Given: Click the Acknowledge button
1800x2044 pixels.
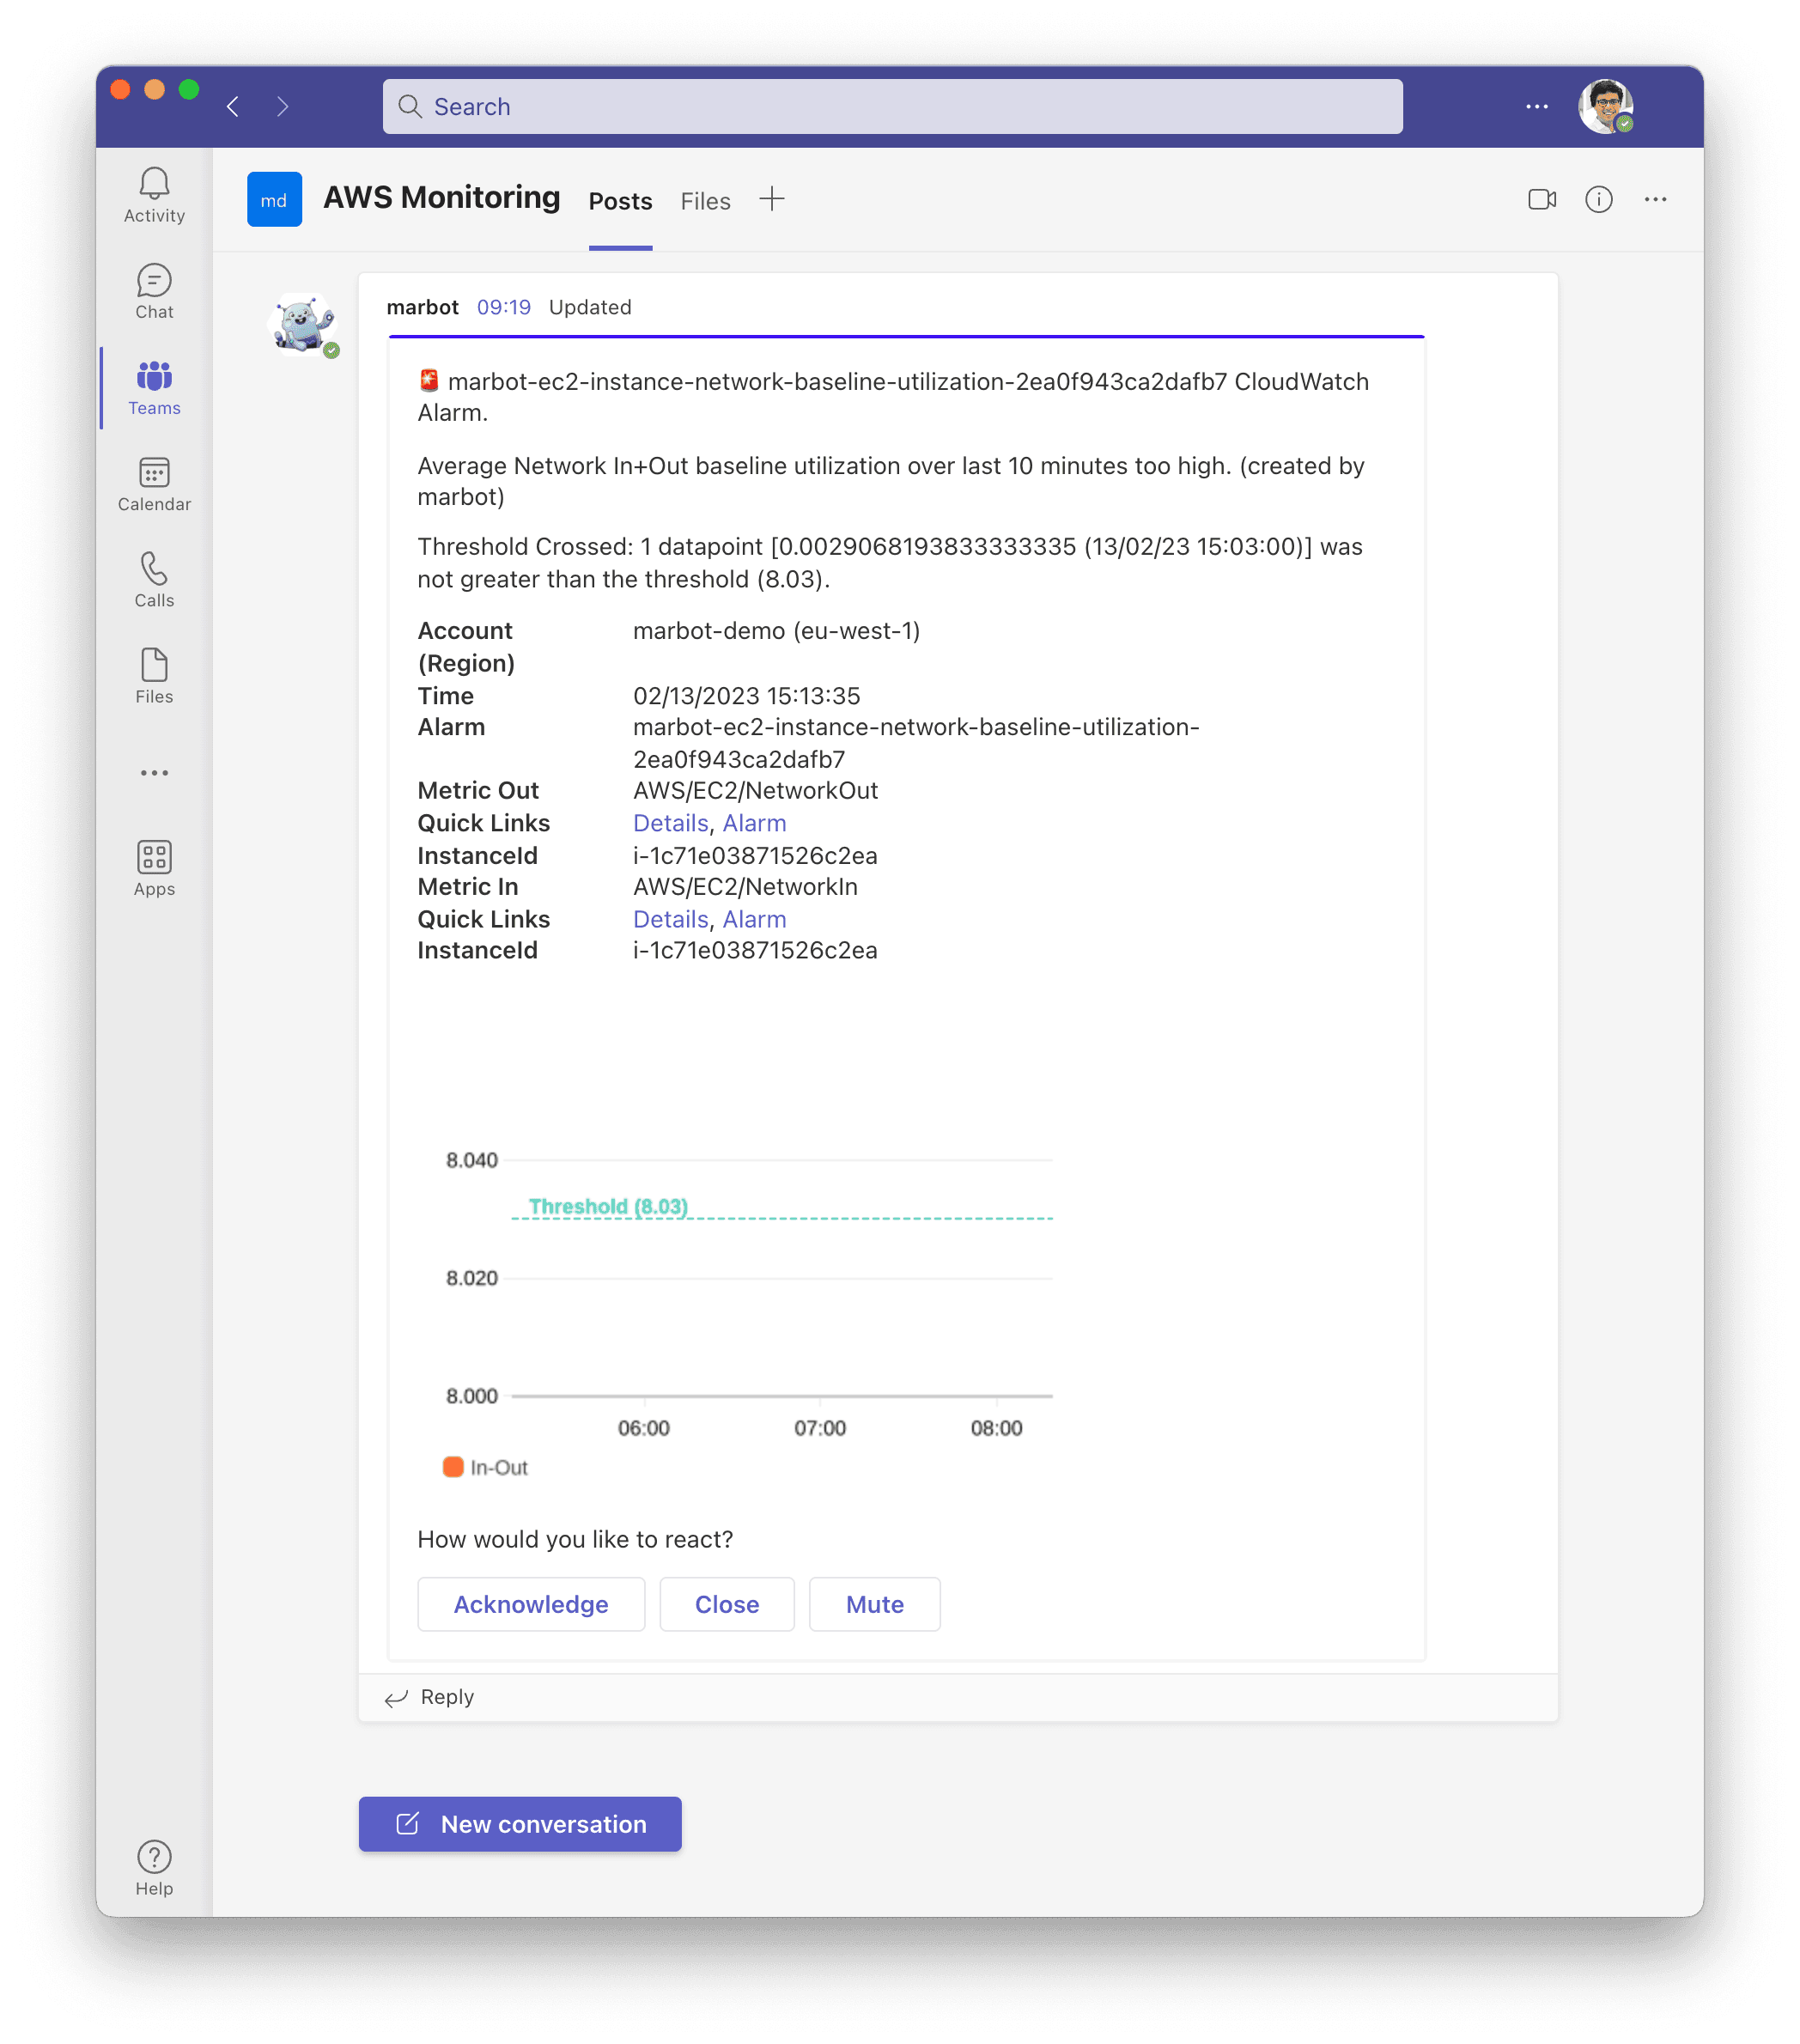Looking at the screenshot, I should (531, 1604).
